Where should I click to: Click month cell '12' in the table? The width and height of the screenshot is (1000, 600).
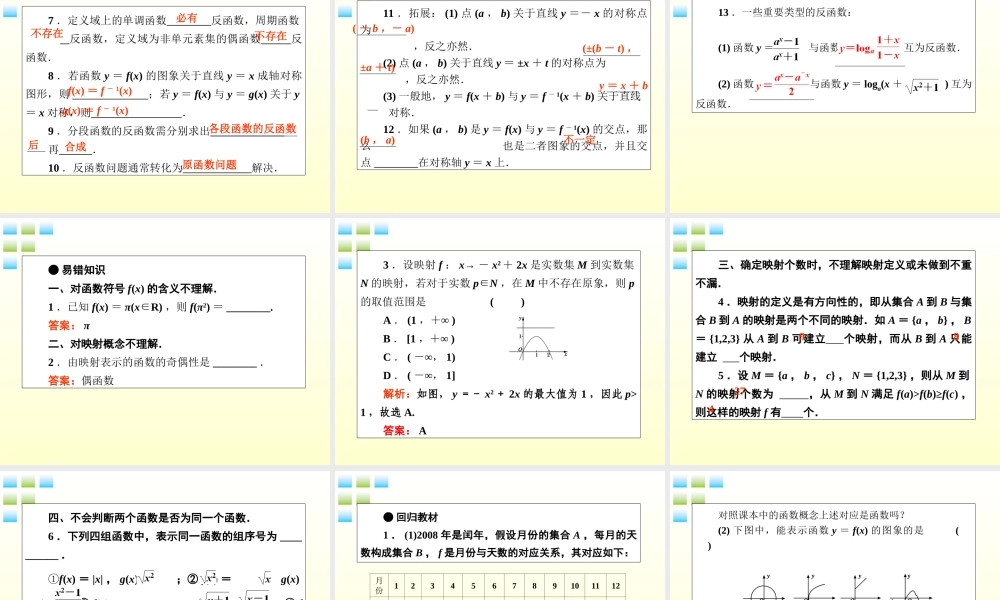point(615,585)
